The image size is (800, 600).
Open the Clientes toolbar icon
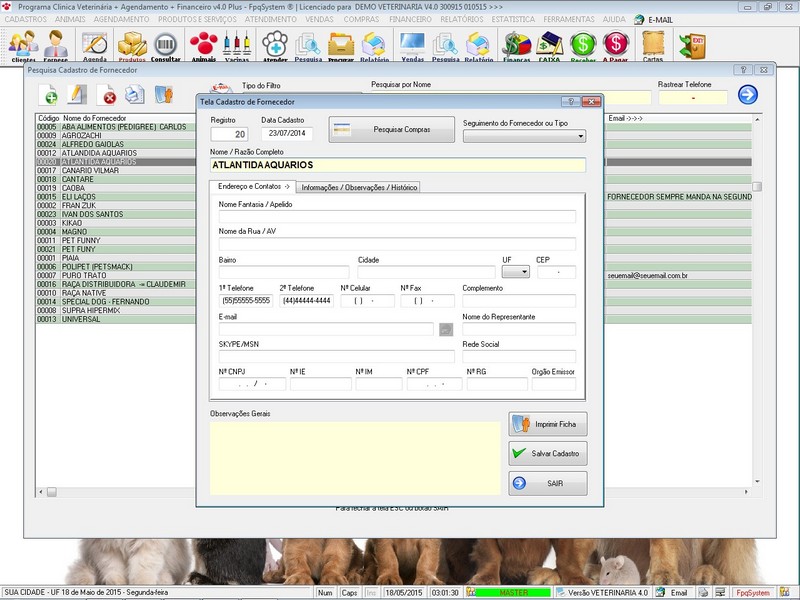pyautogui.click(x=22, y=45)
